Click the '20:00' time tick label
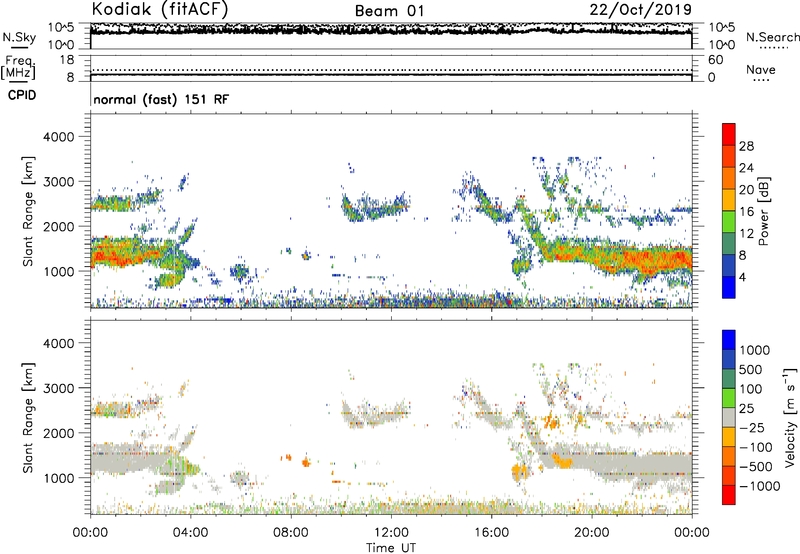Viewport: 800px width, 554px height. 592,533
